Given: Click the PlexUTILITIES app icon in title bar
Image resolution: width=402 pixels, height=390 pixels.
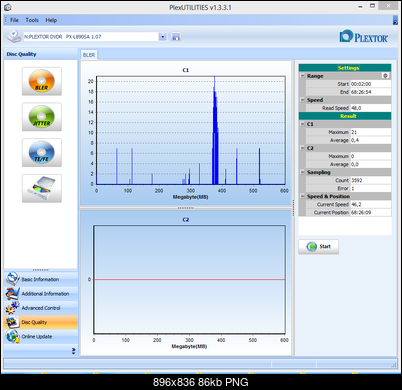Looking at the screenshot, I should click(8, 7).
